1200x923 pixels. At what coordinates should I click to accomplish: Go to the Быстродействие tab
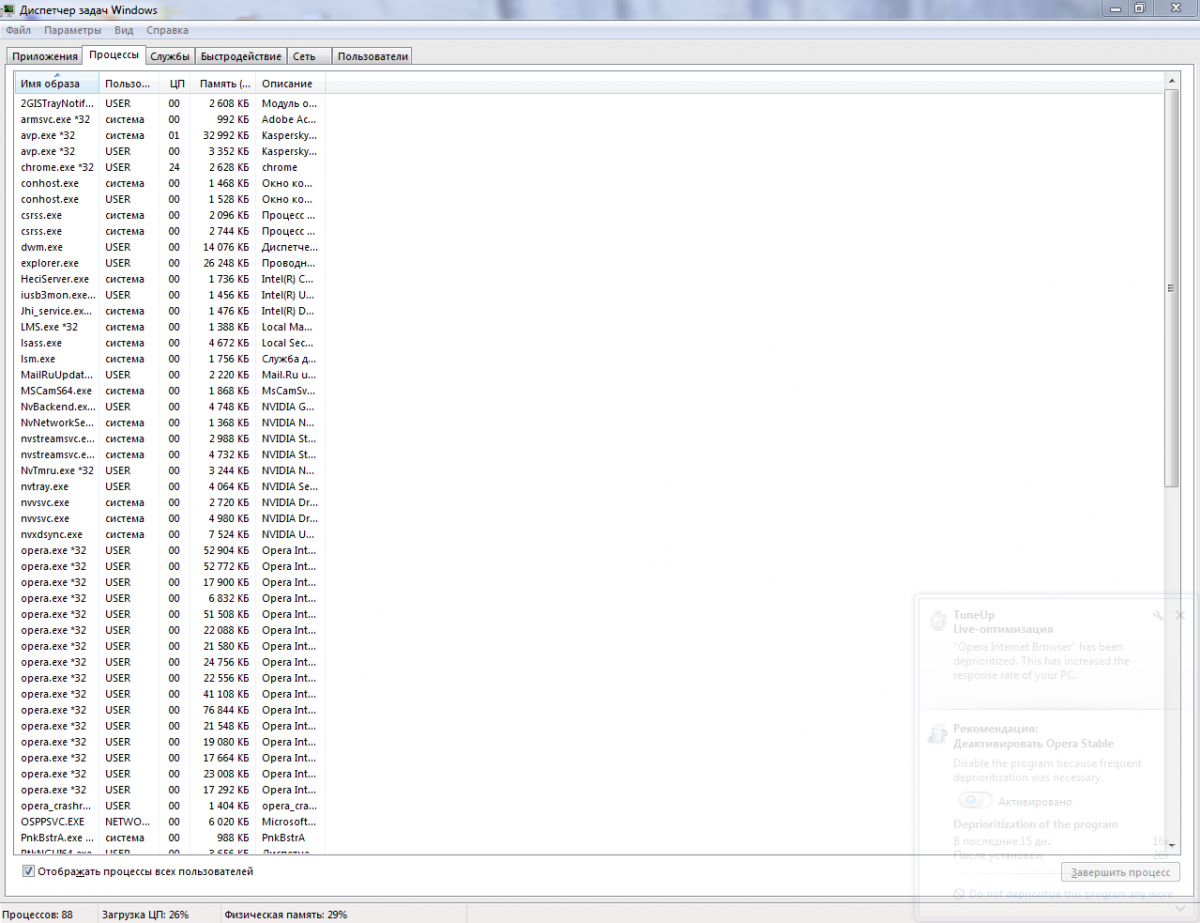(241, 57)
